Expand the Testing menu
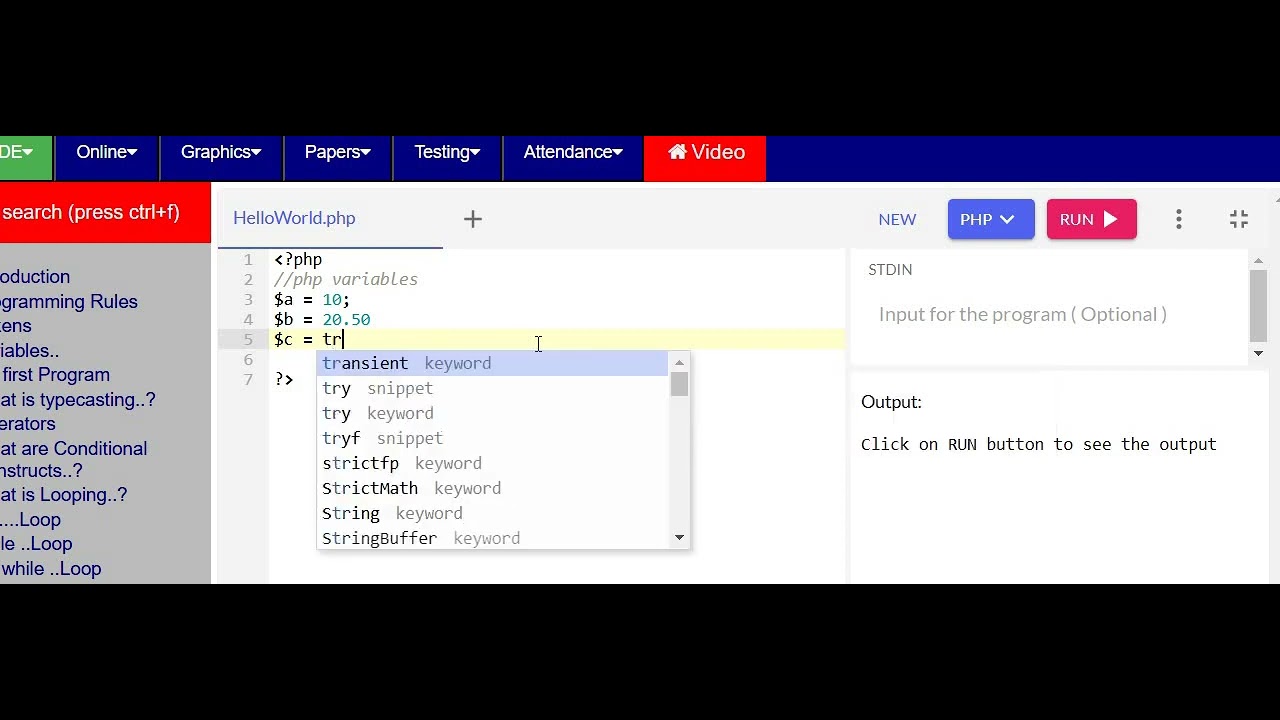Viewport: 1280px width, 720px height. coord(447,152)
